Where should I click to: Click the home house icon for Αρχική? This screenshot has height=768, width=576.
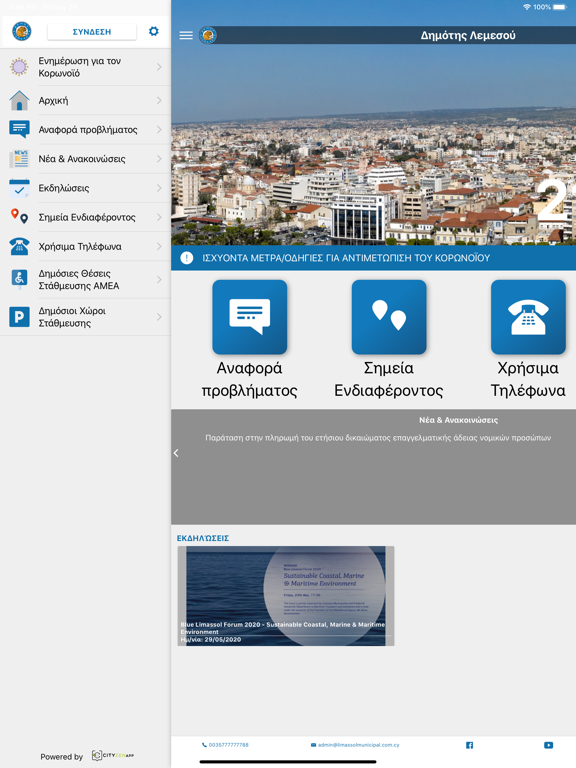coord(19,100)
